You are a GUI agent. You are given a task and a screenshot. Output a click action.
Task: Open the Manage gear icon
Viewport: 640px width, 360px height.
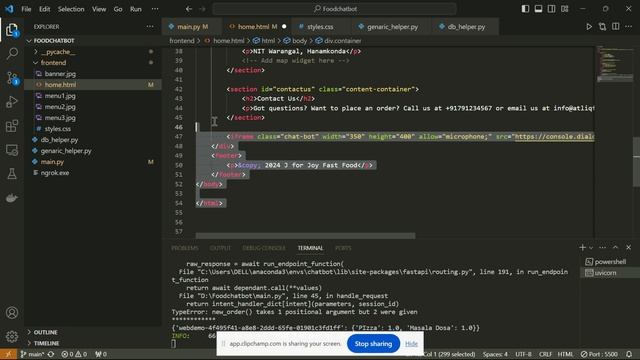pos(12,336)
